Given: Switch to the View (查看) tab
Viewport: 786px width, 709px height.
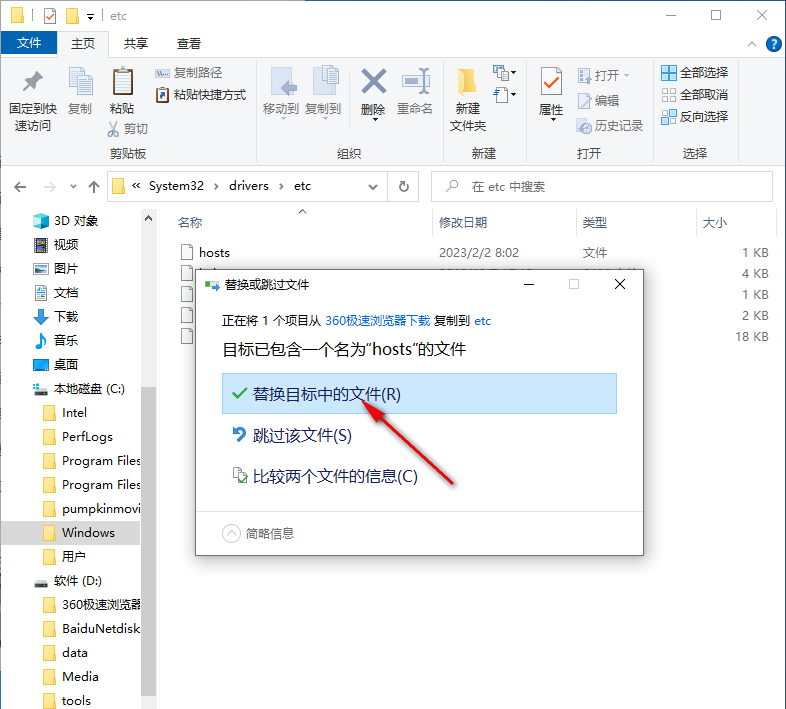Looking at the screenshot, I should 189,44.
